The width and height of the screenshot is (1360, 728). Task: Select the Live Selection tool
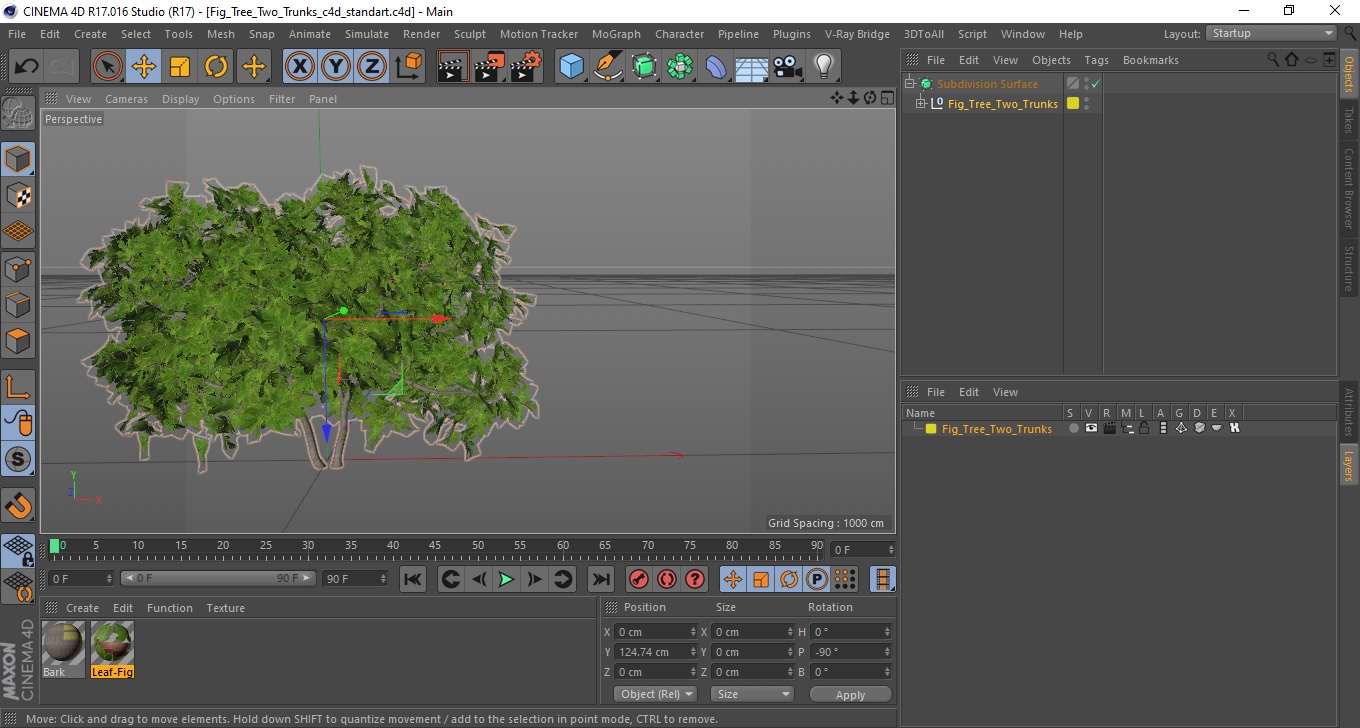pos(108,67)
